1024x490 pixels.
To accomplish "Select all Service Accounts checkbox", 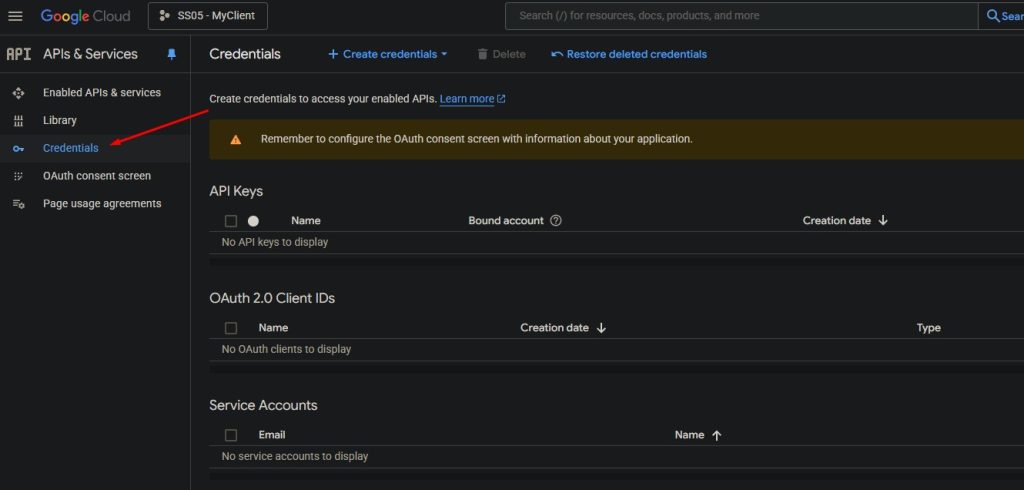I will point(231,435).
